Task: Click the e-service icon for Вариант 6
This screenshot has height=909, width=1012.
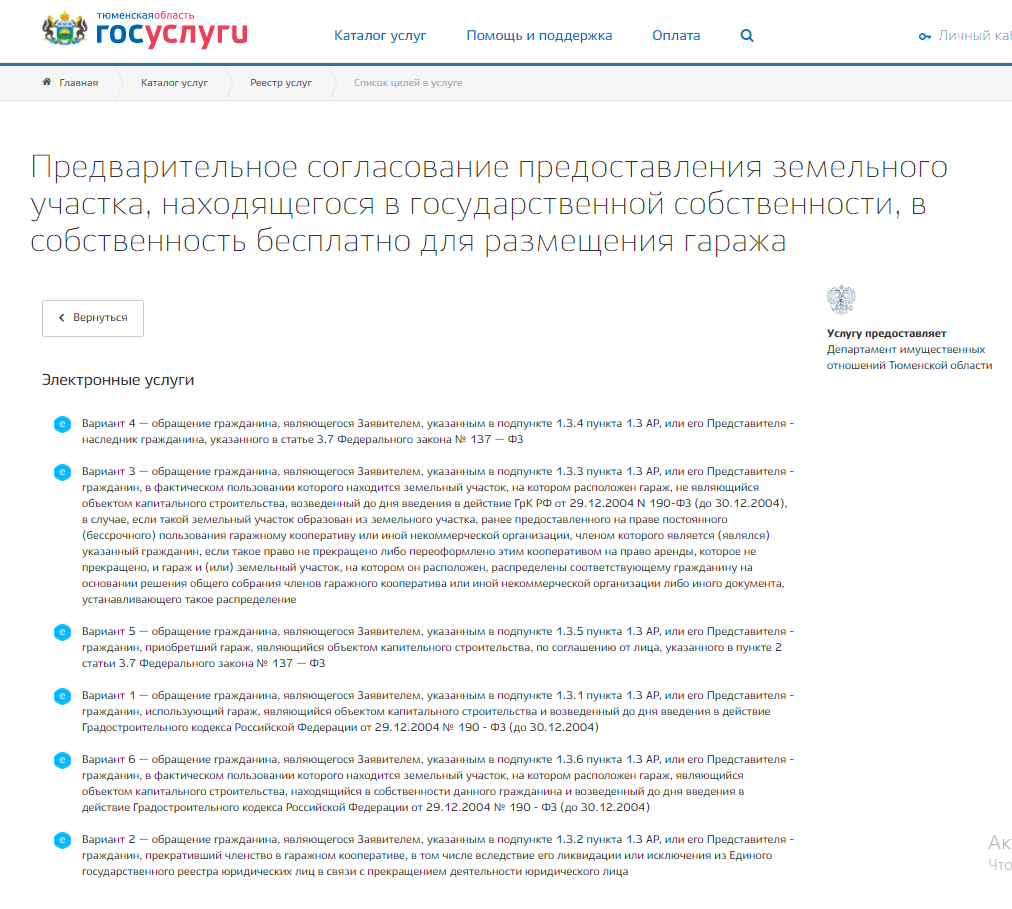Action: pyautogui.click(x=62, y=759)
